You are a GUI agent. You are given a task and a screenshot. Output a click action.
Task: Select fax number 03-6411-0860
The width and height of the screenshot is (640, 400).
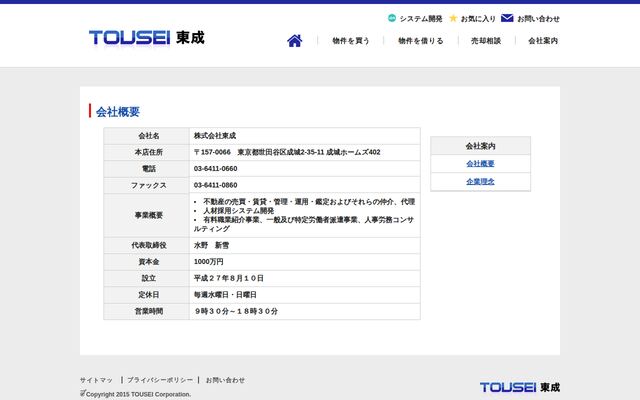pos(216,185)
